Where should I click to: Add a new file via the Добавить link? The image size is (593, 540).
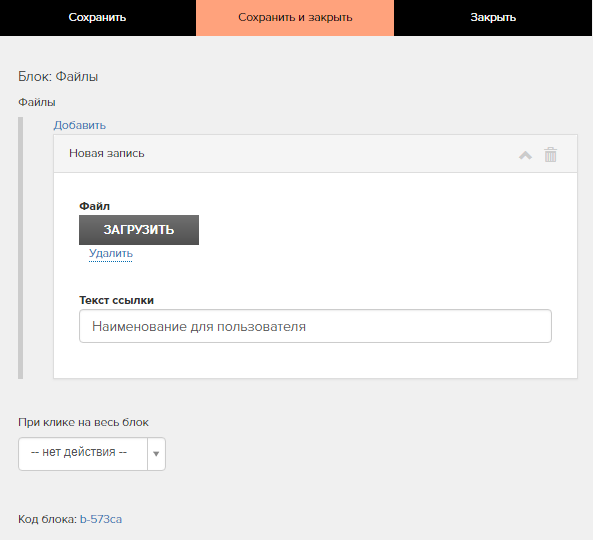pyautogui.click(x=79, y=125)
